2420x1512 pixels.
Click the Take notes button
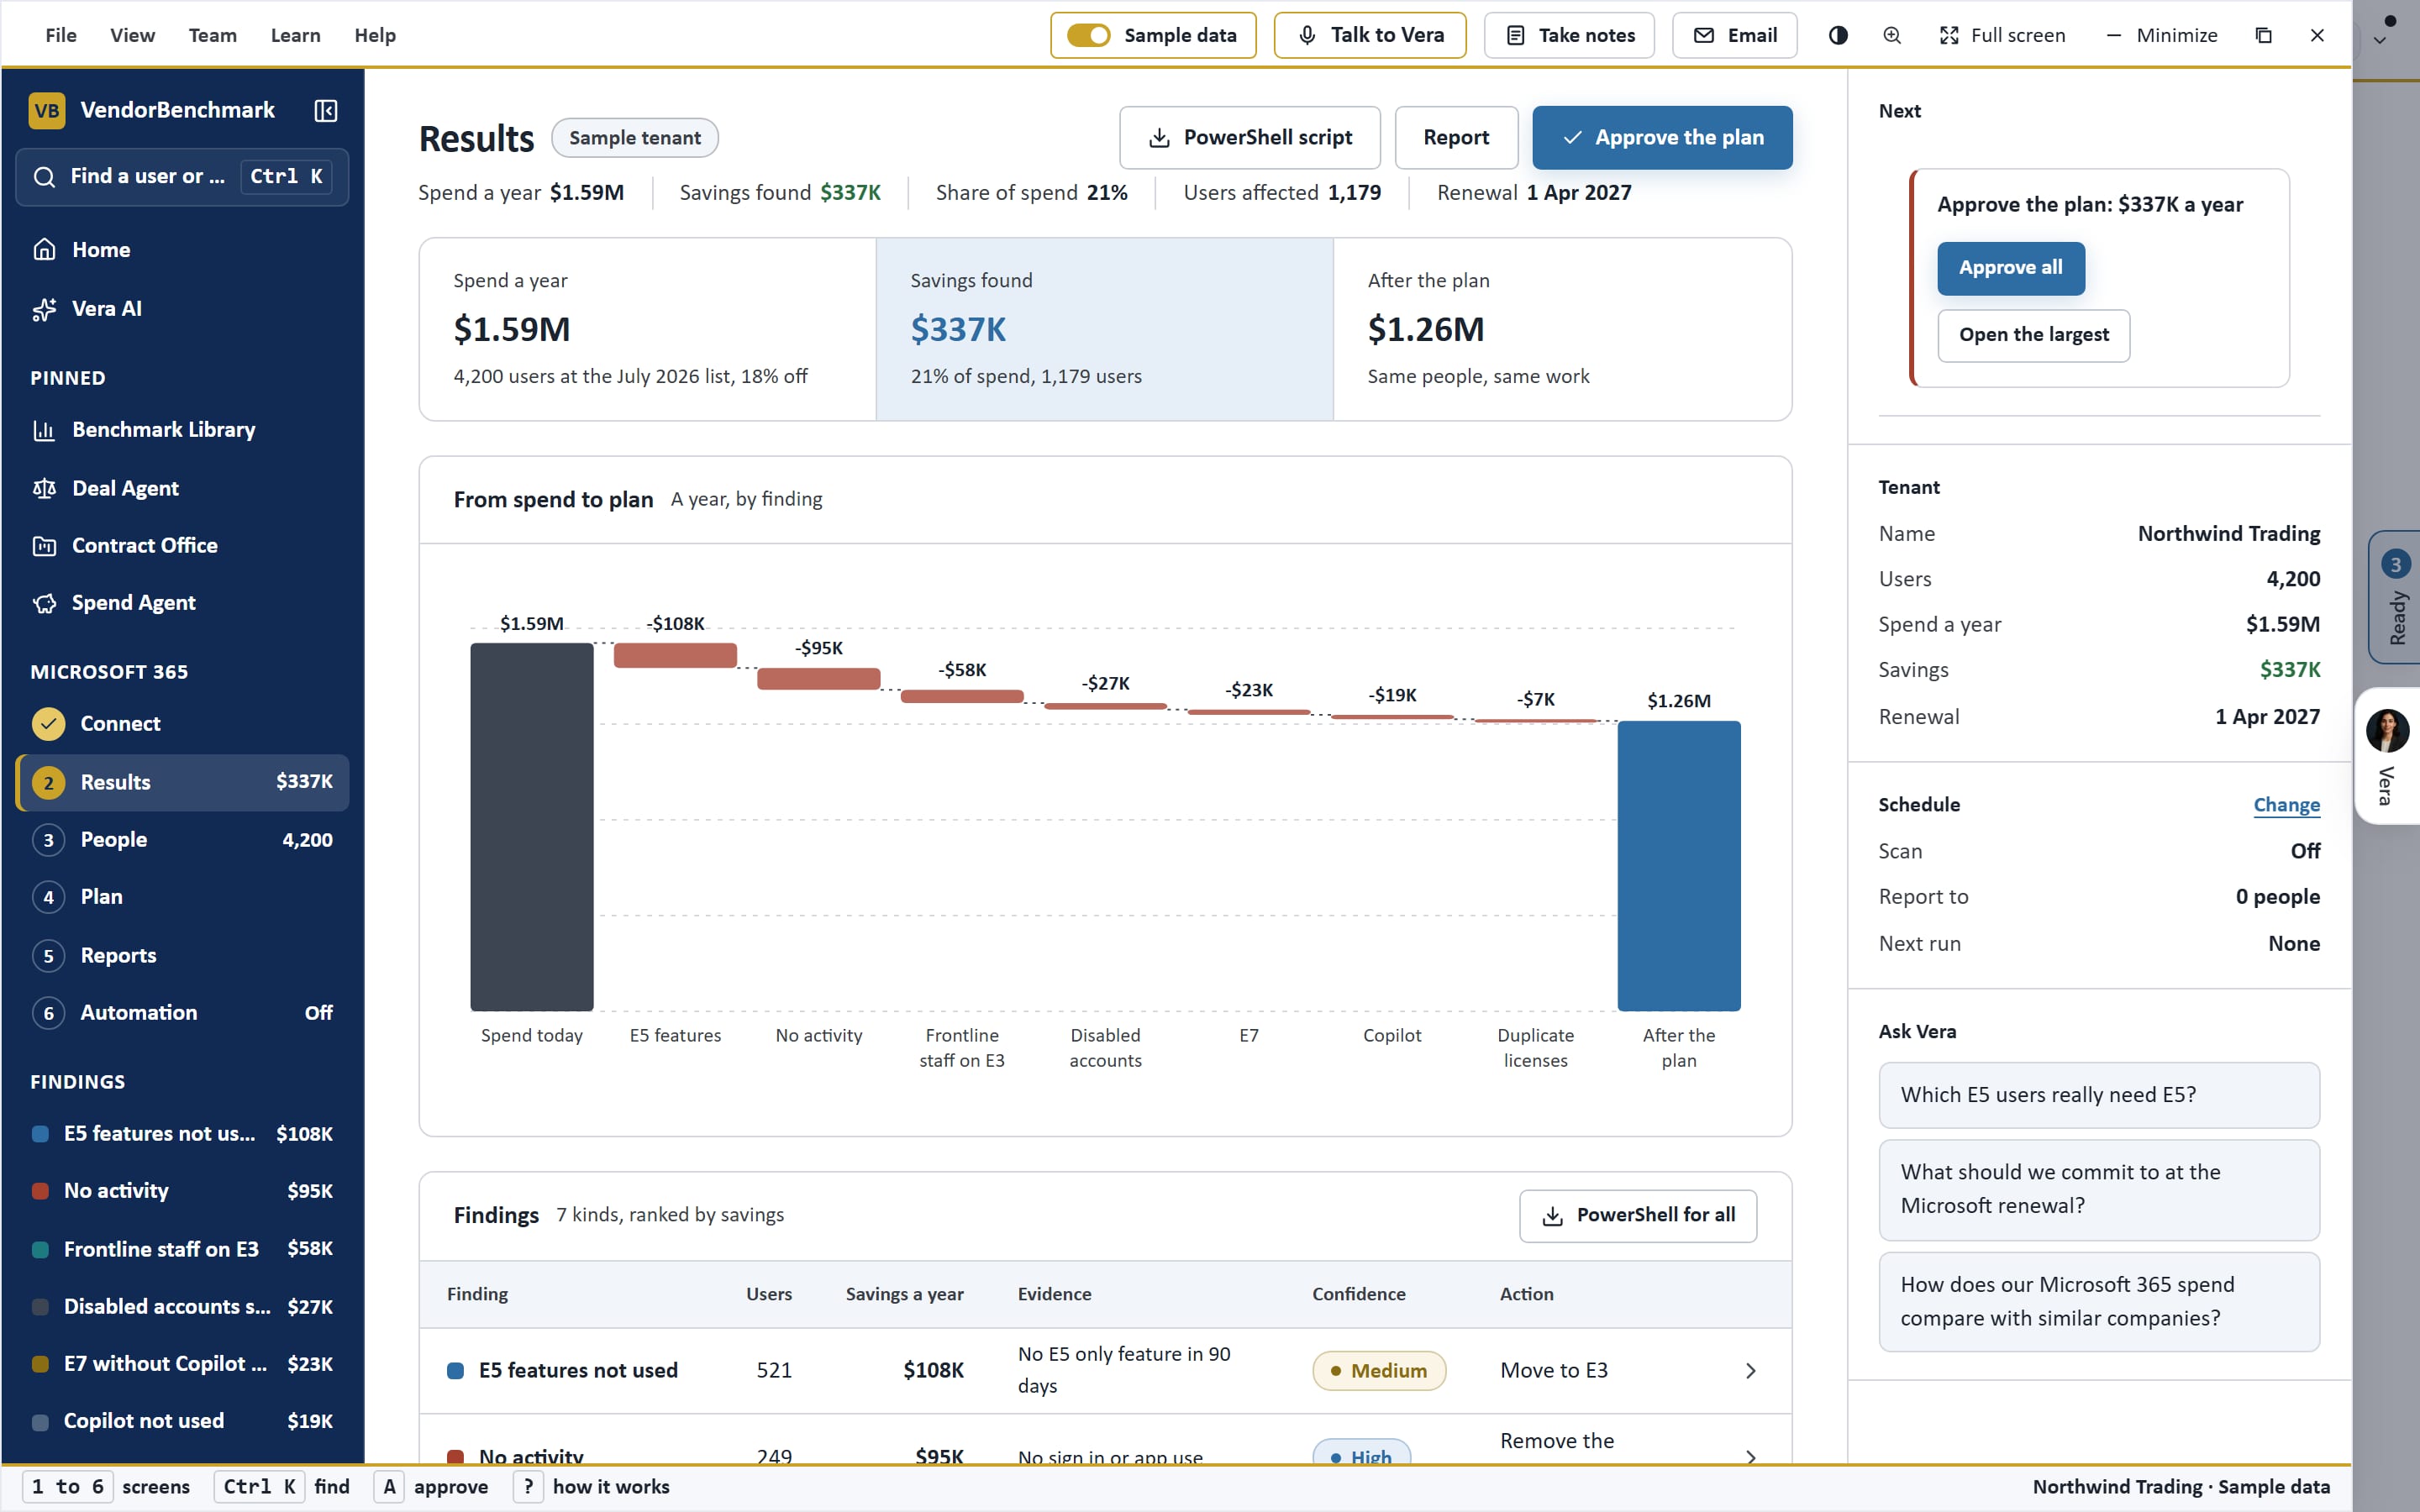(1569, 35)
